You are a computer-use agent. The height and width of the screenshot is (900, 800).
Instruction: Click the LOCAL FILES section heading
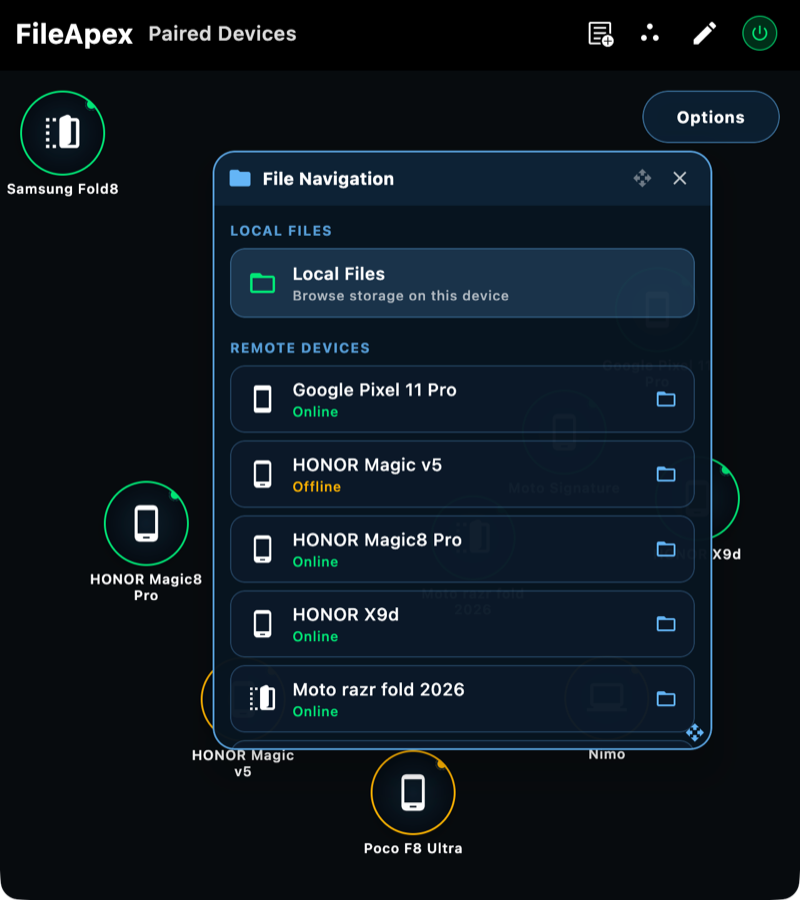point(281,231)
